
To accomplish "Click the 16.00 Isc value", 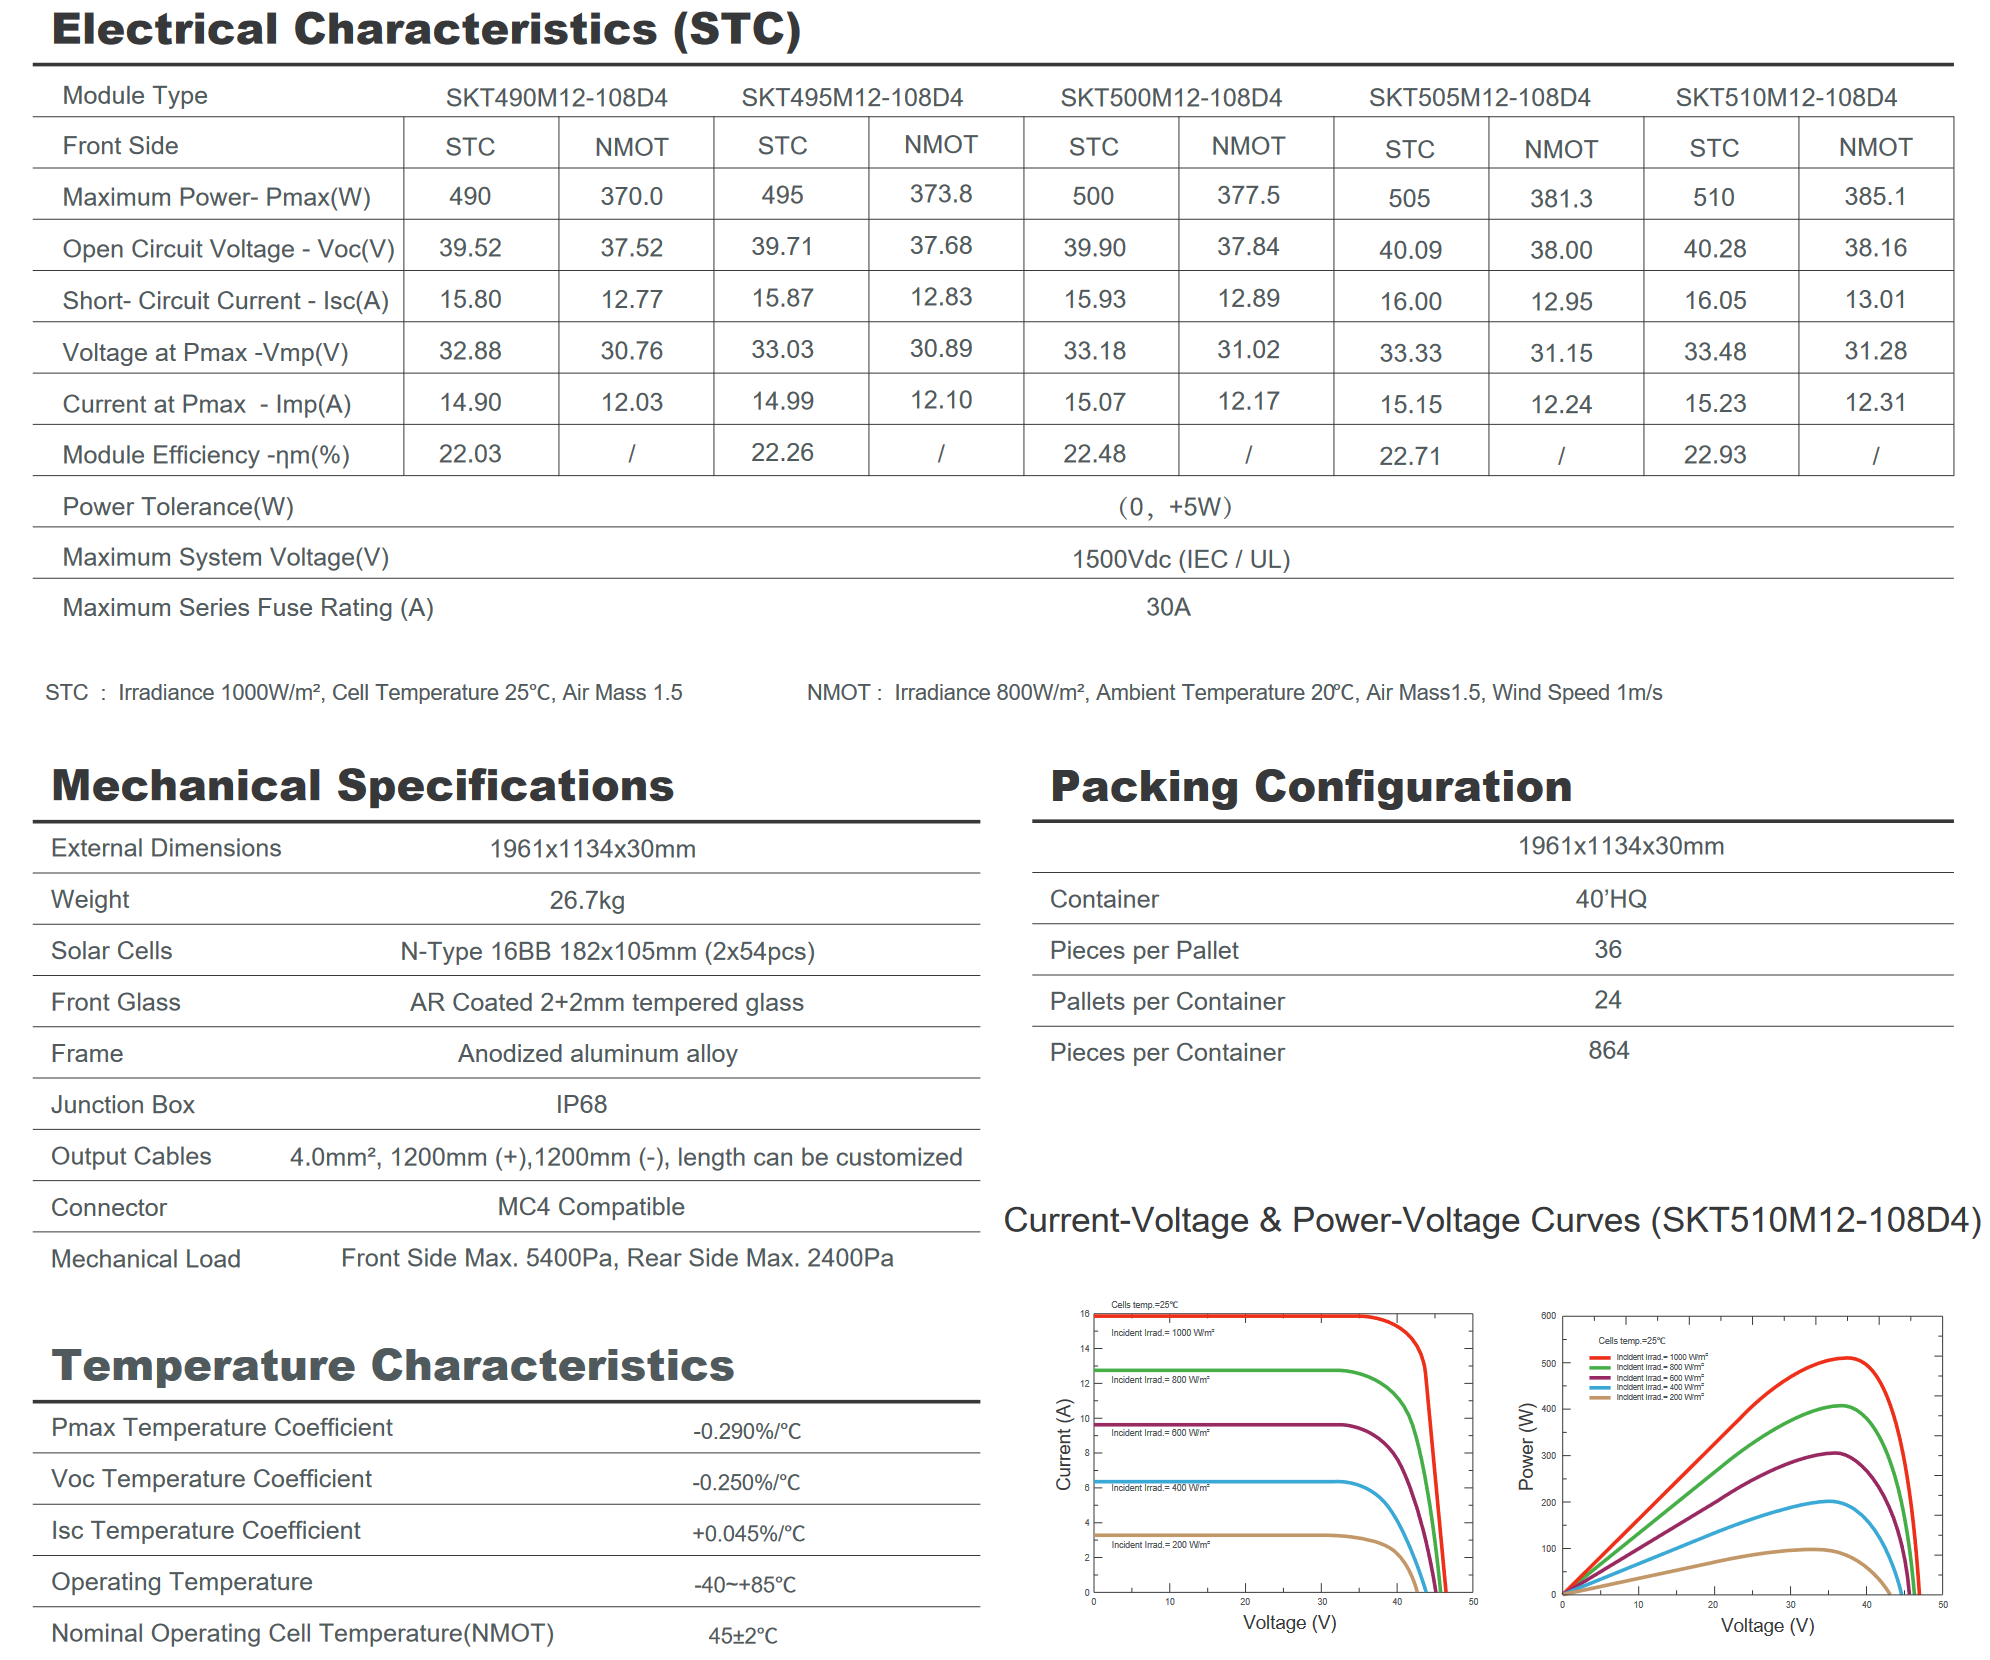I will pos(1410,302).
